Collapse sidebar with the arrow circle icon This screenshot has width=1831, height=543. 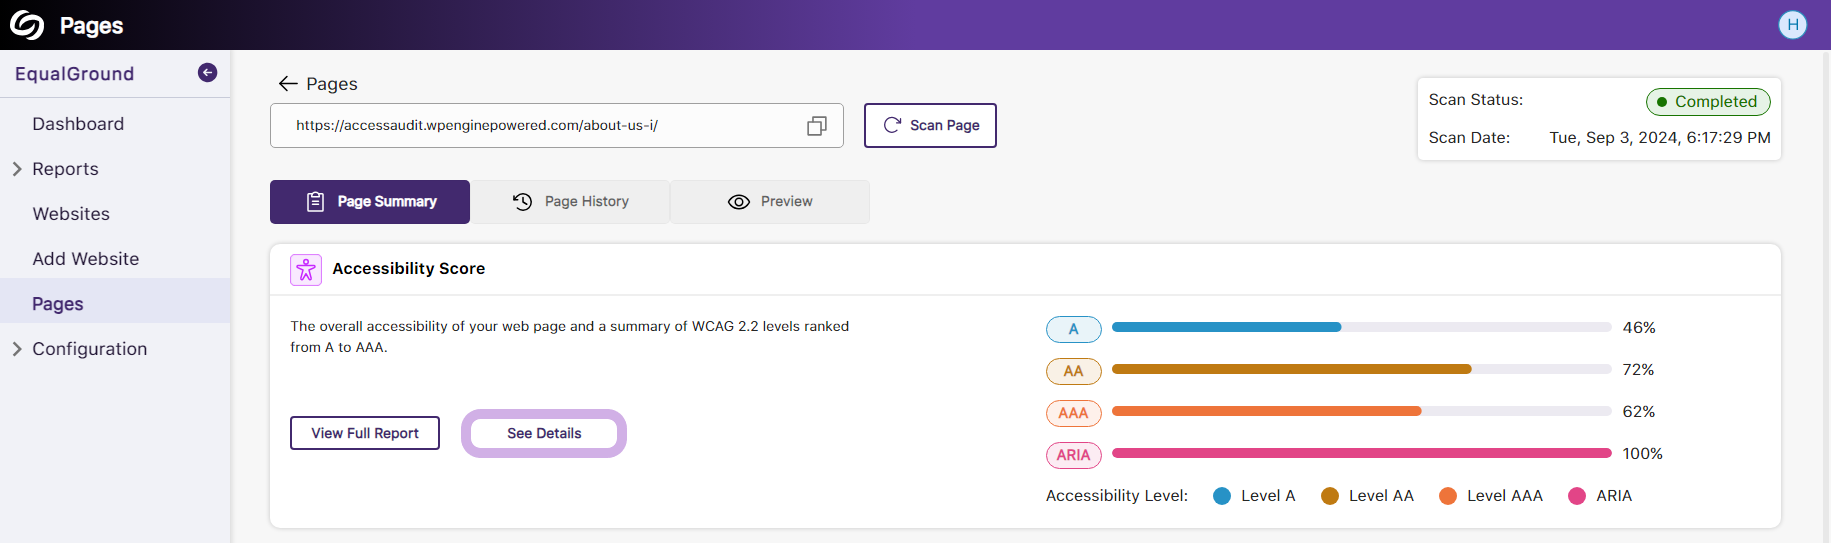click(x=207, y=72)
